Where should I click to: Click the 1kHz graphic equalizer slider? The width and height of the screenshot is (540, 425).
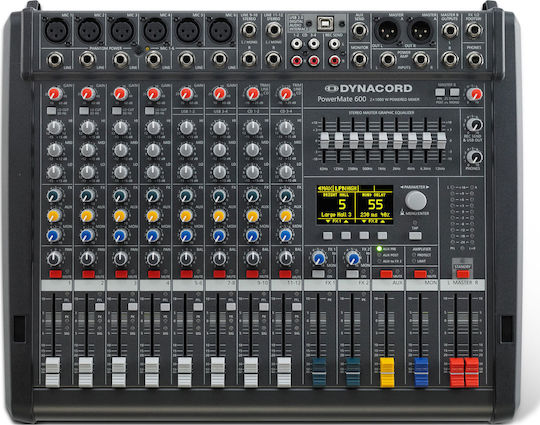click(383, 140)
